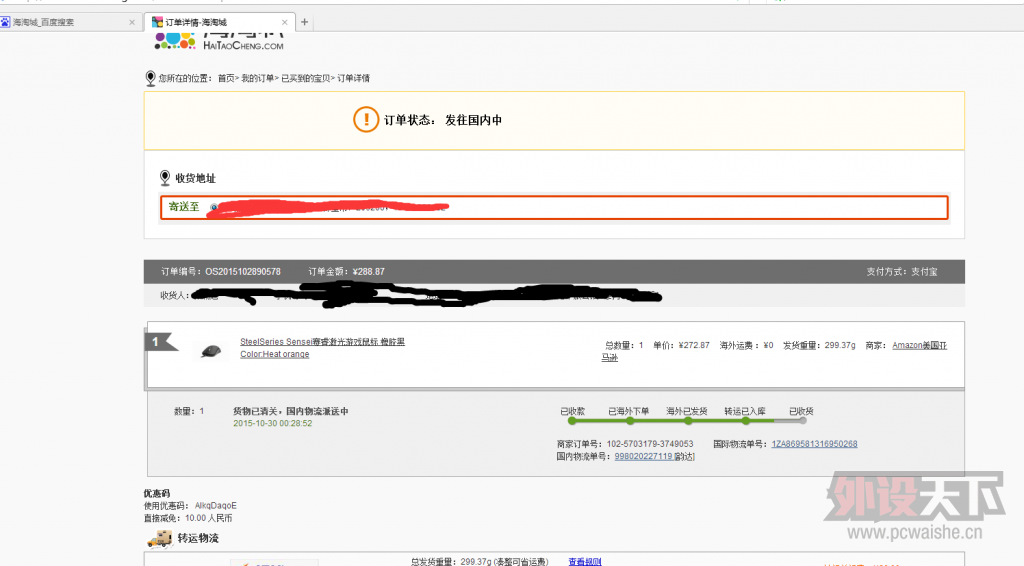Click the 海外运费: ¥0 text
The width and height of the screenshot is (1024, 566).
pos(746,345)
